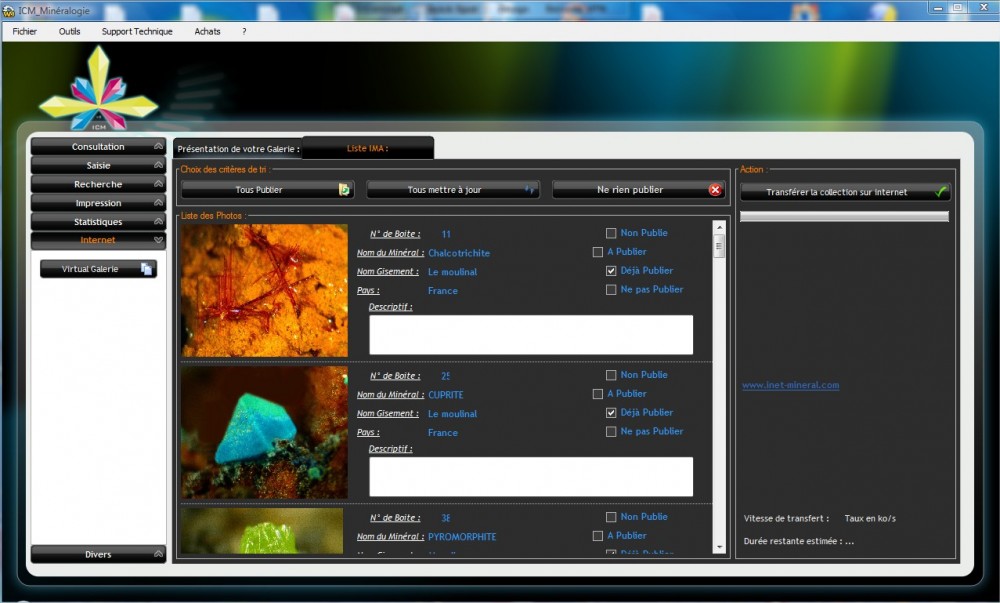This screenshot has height=603, width=1000.
Task: Click Transférer la collection sur internet
Action: 845,192
